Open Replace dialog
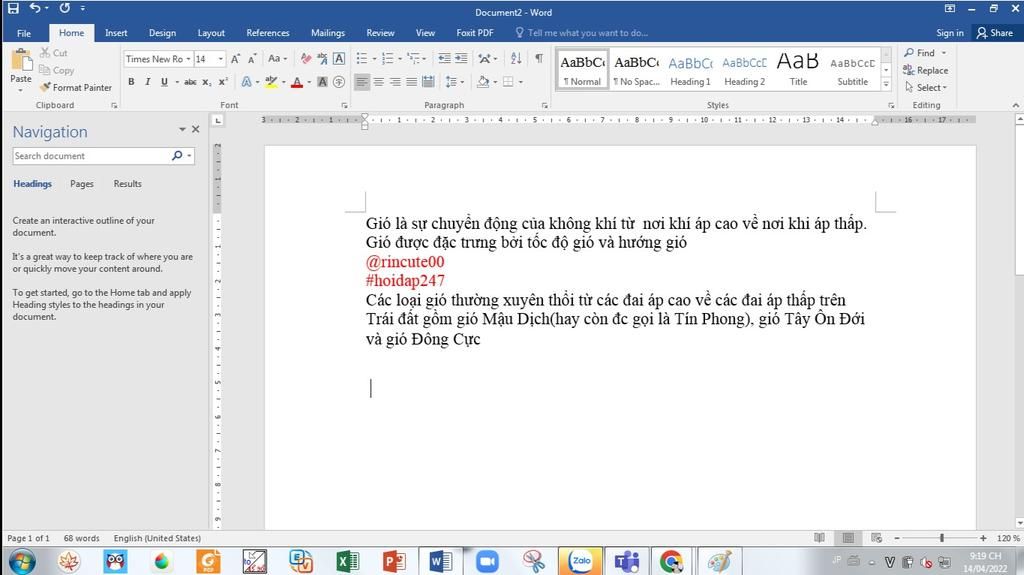 tap(925, 70)
